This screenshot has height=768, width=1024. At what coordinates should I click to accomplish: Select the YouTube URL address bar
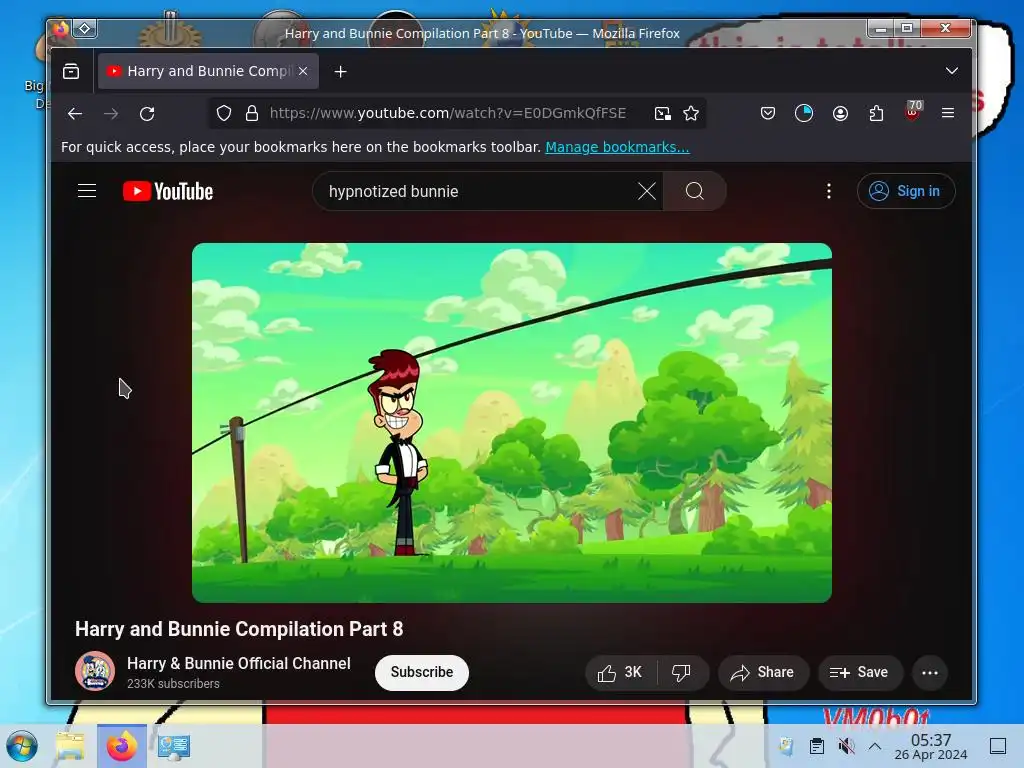(448, 114)
